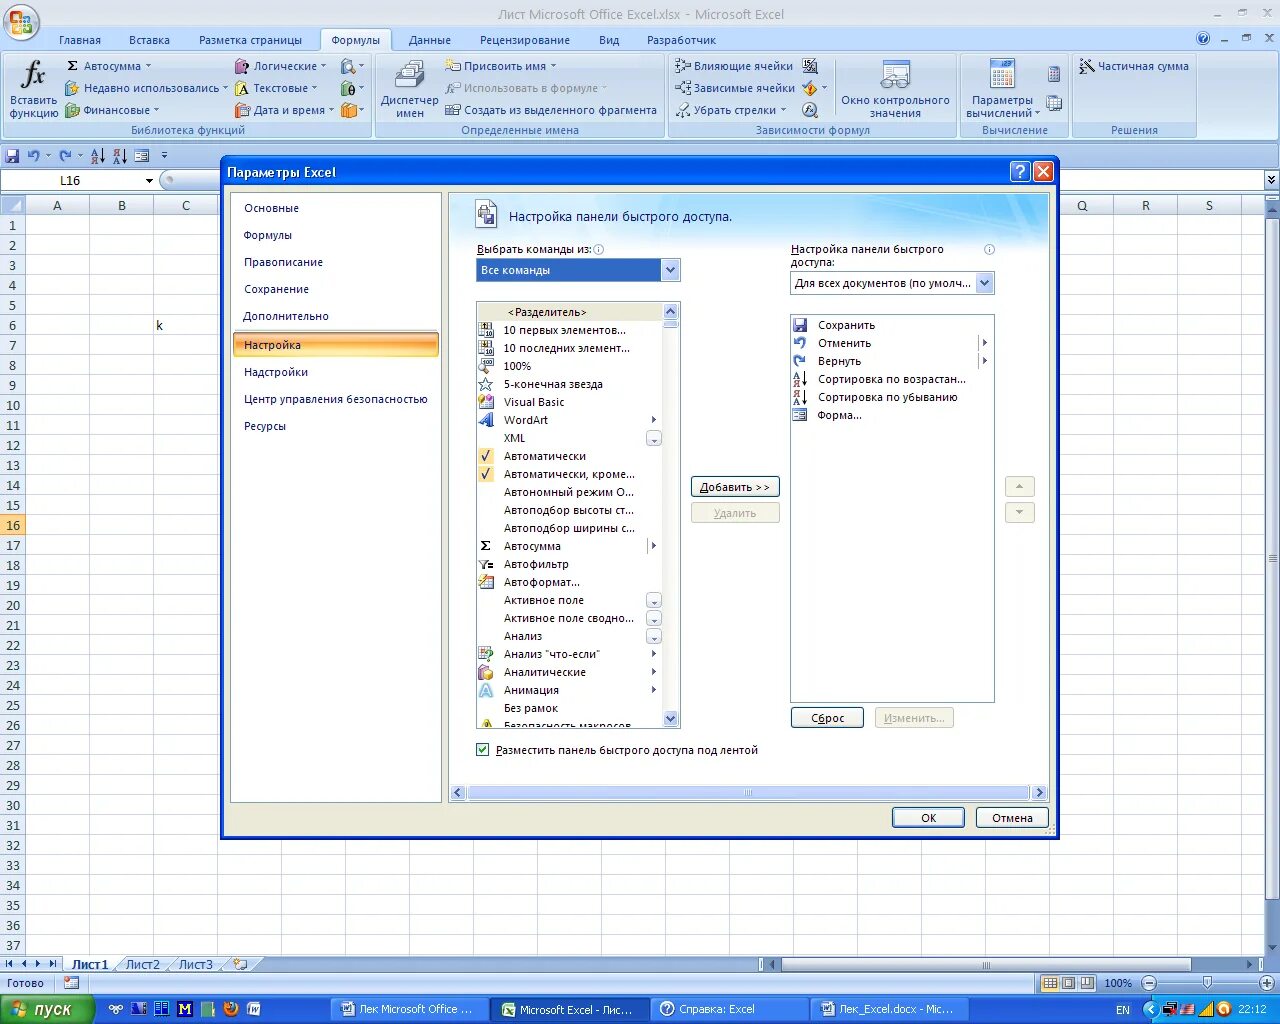Click the zoom slider handle
Viewport: 1280px width, 1024px height.
[1207, 983]
